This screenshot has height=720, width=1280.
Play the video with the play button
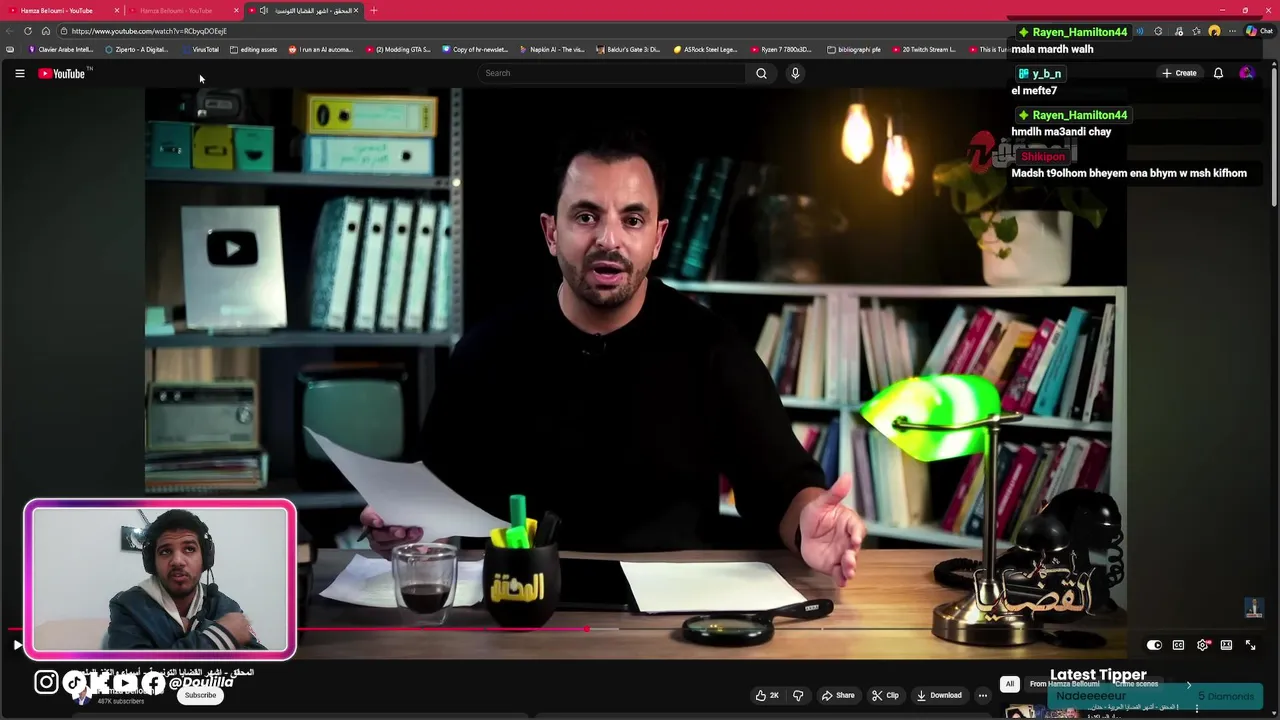[x=17, y=645]
